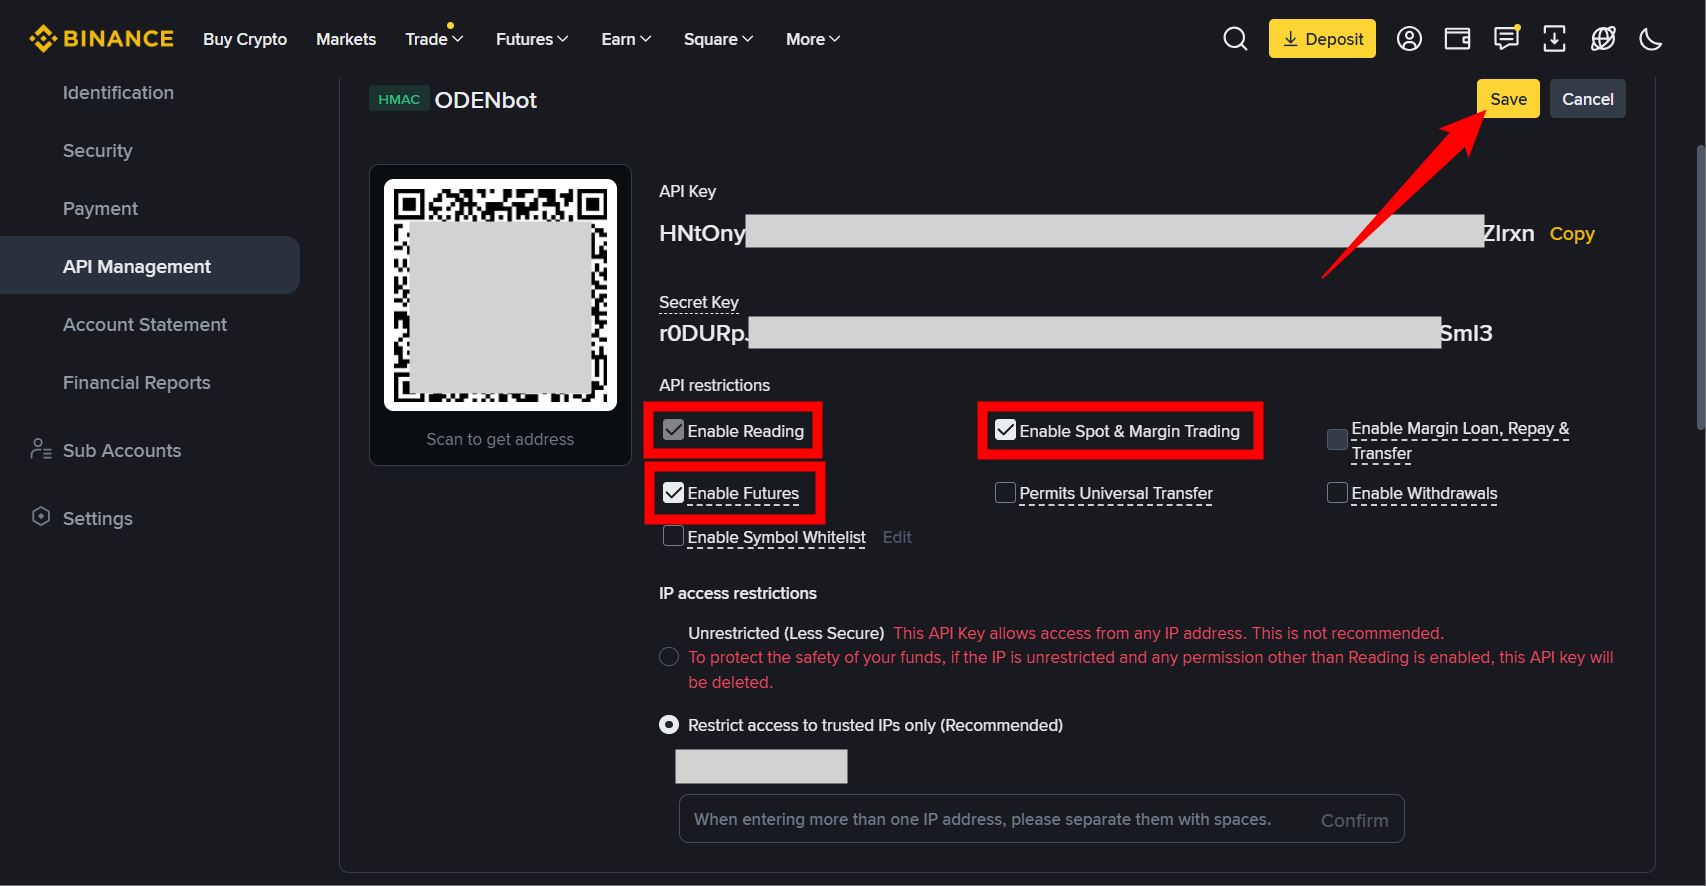Uncheck Enable Spot & Margin Trading
1706x886 pixels.
pyautogui.click(x=1006, y=431)
